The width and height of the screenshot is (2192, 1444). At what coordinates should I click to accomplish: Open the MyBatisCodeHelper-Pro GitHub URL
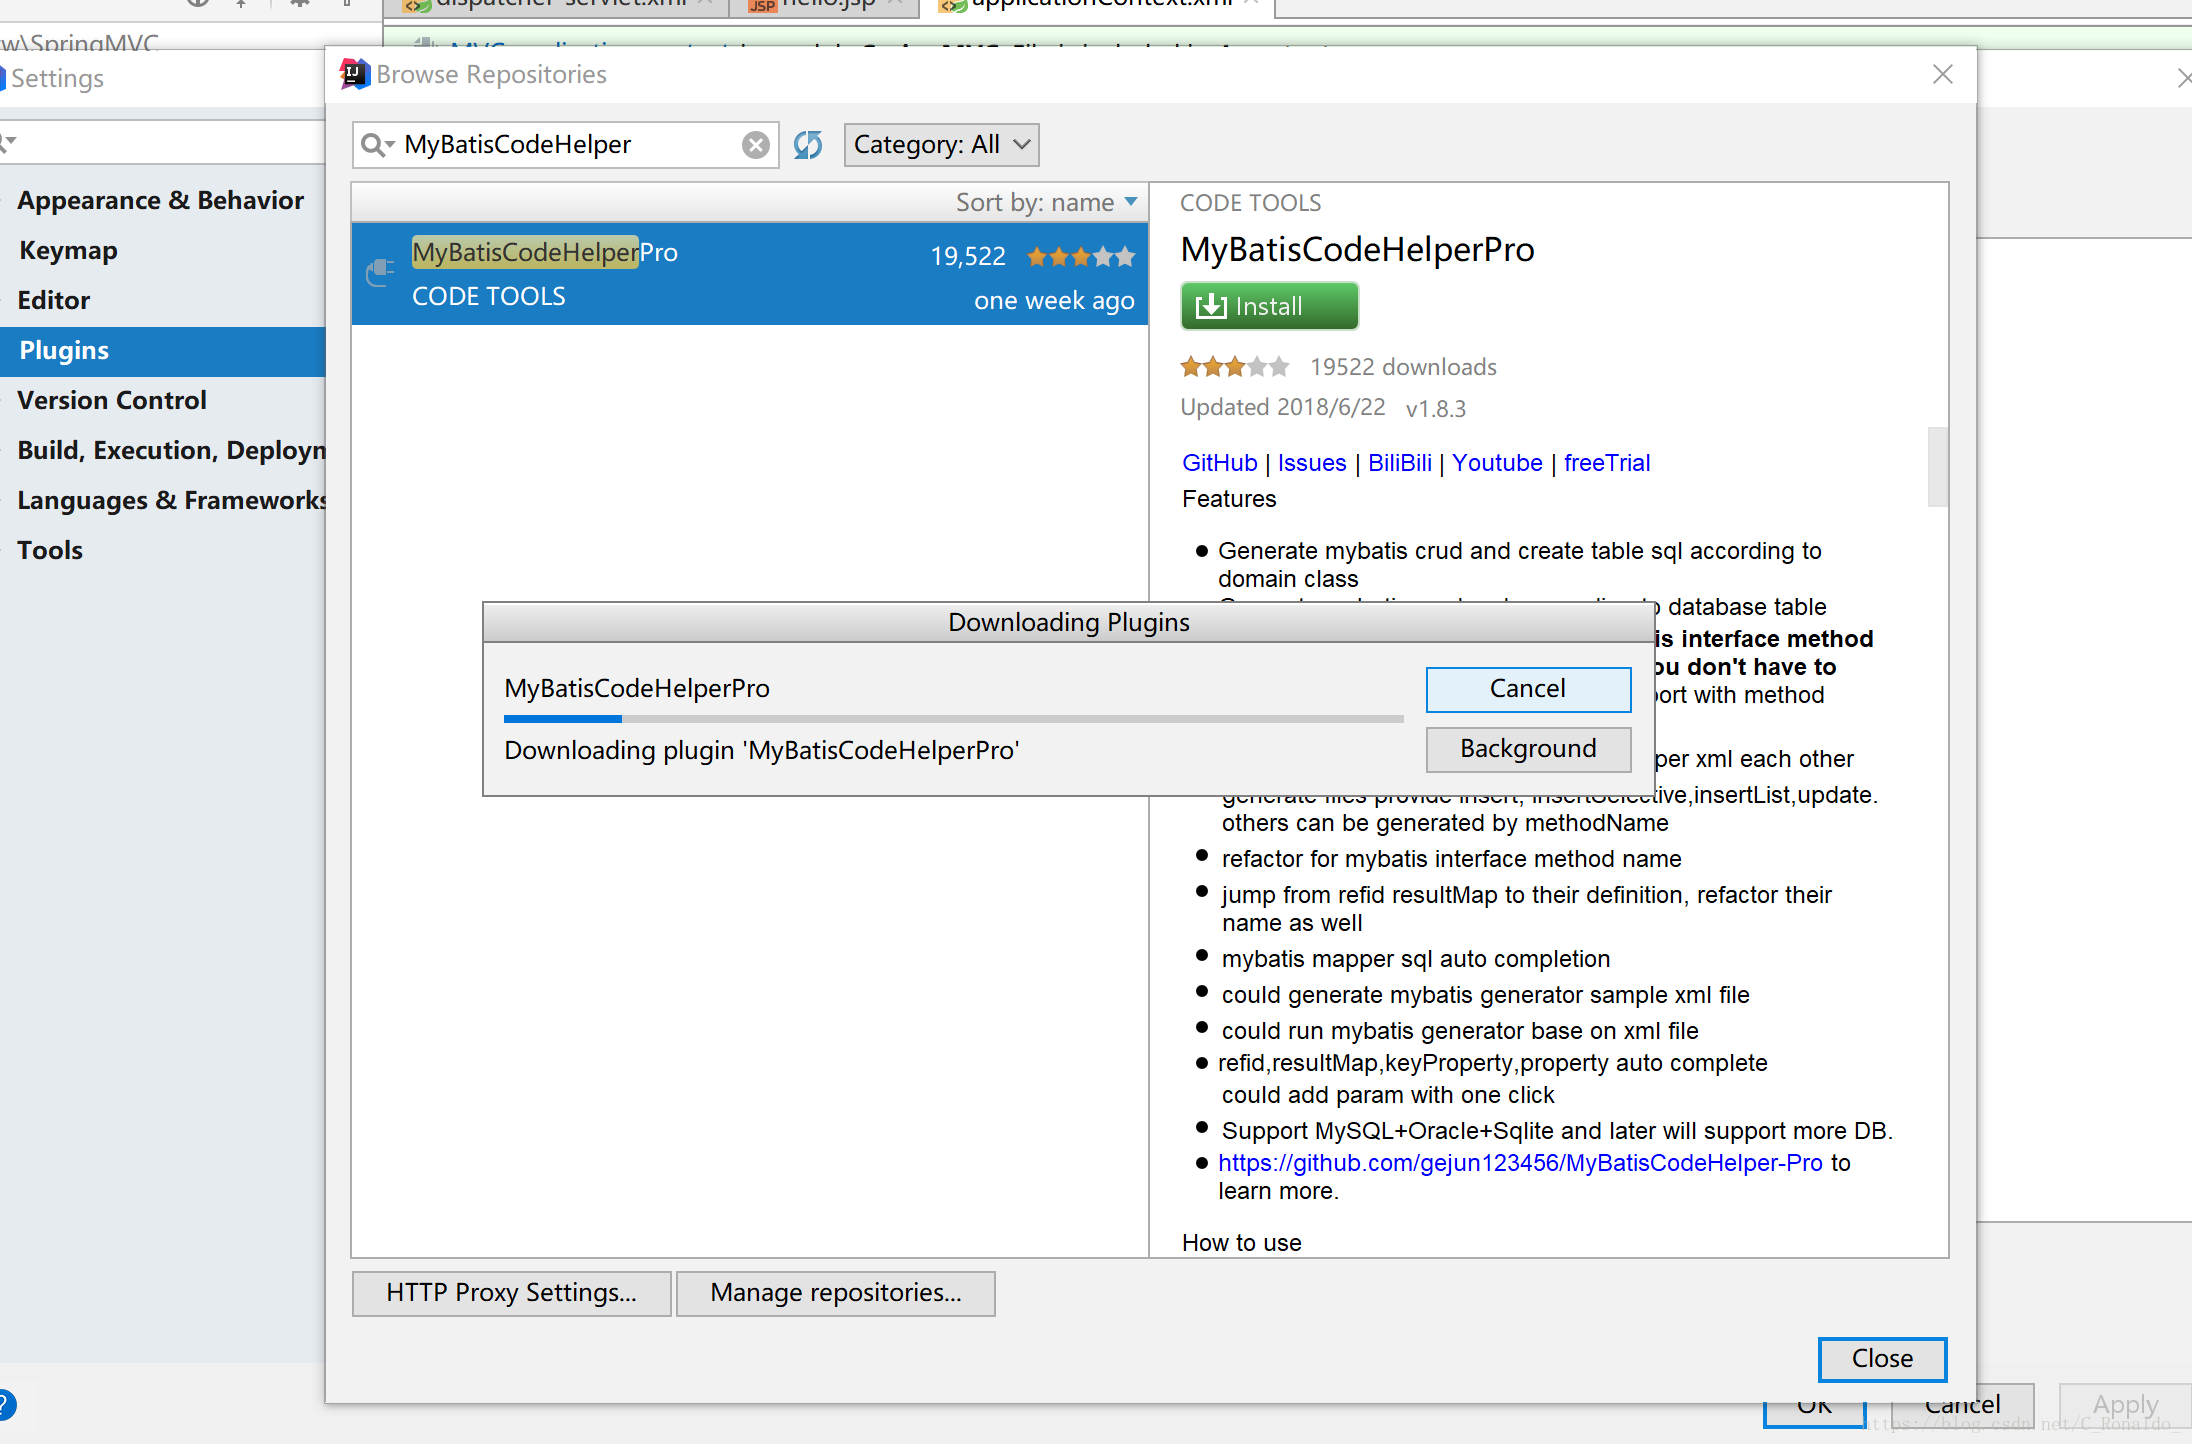pos(1520,1163)
